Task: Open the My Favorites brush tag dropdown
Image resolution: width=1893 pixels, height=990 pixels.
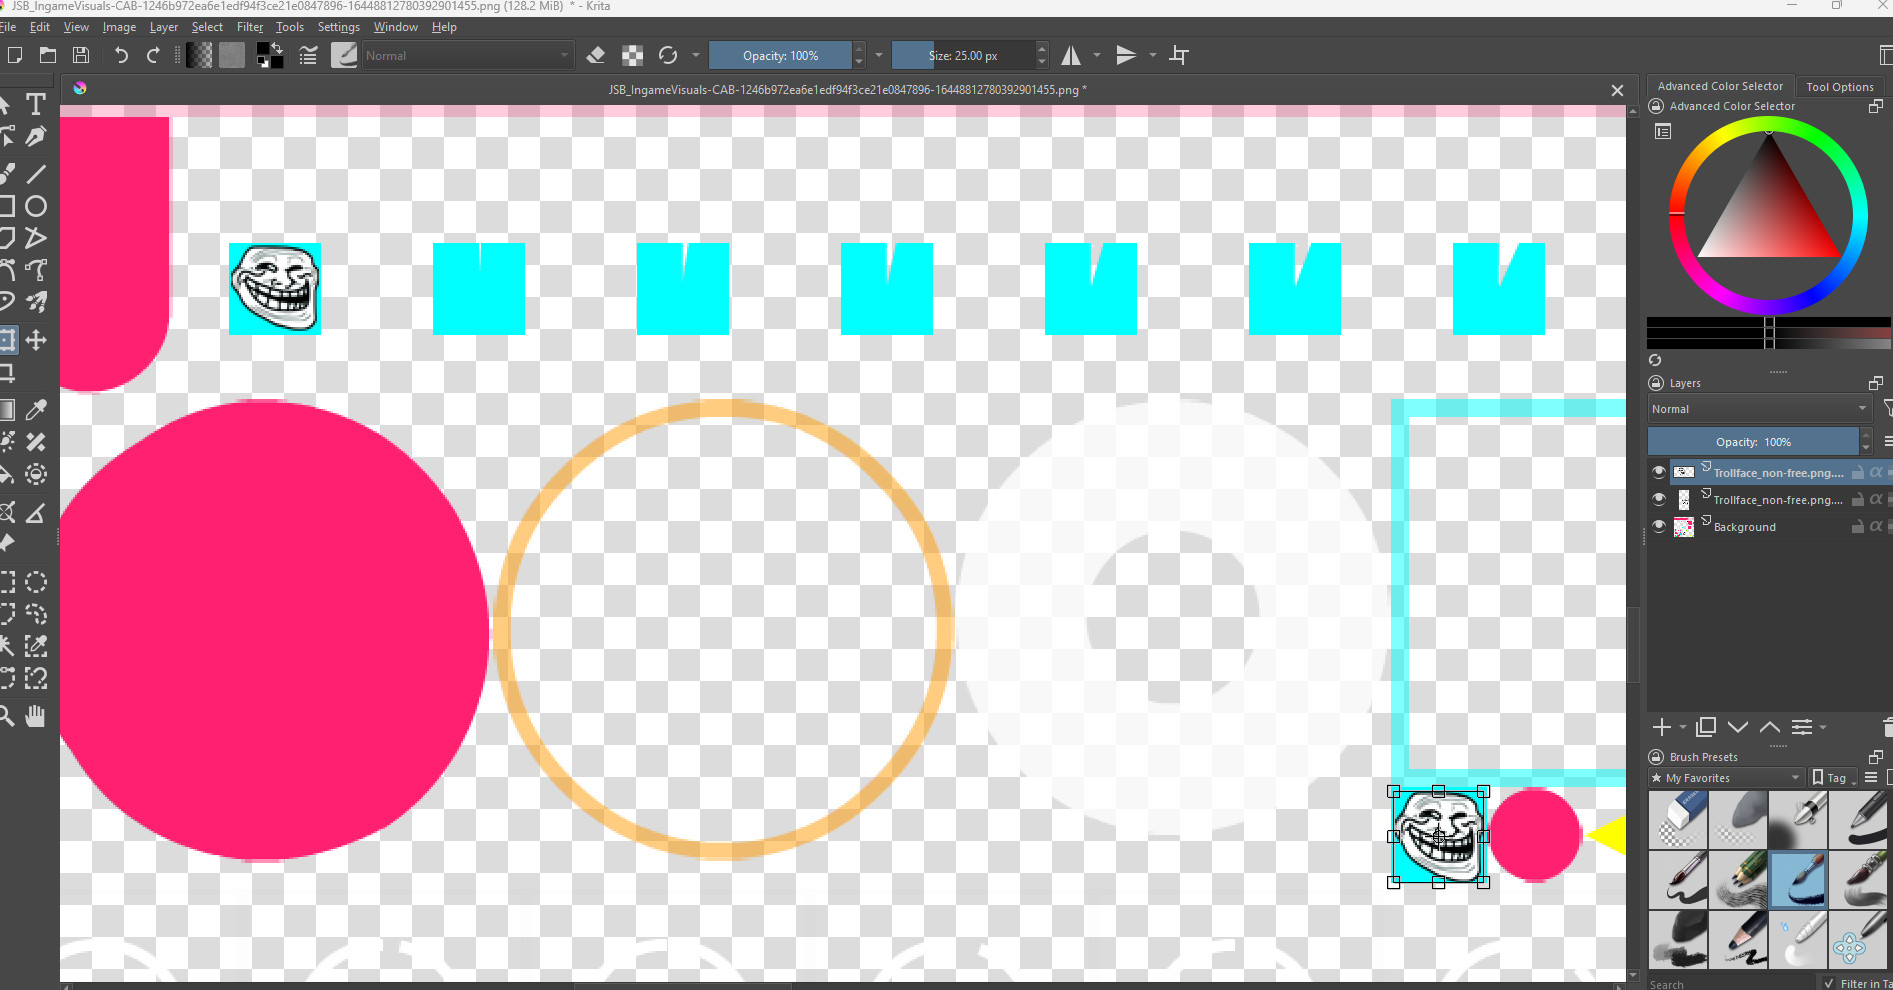Action: 1725,777
